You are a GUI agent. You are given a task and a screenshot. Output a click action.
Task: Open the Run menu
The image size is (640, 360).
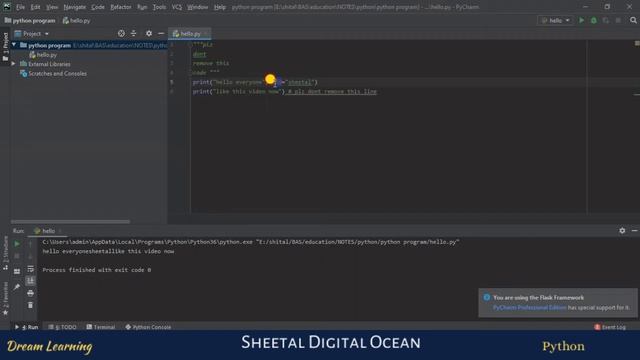[142, 7]
